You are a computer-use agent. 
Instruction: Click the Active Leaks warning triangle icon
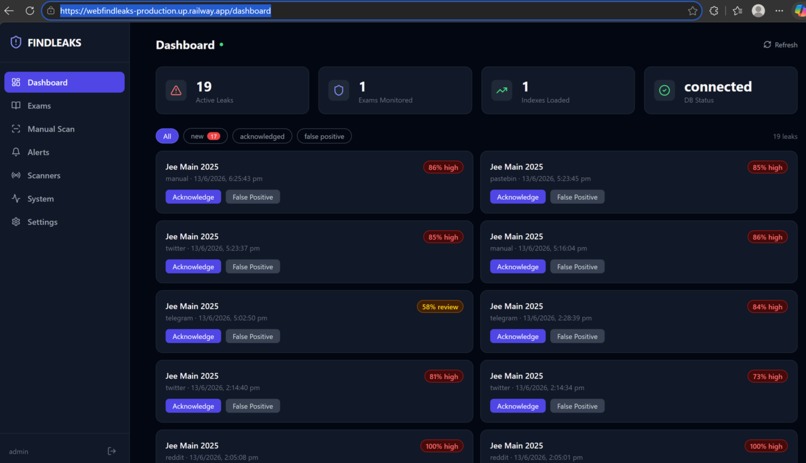pos(176,90)
